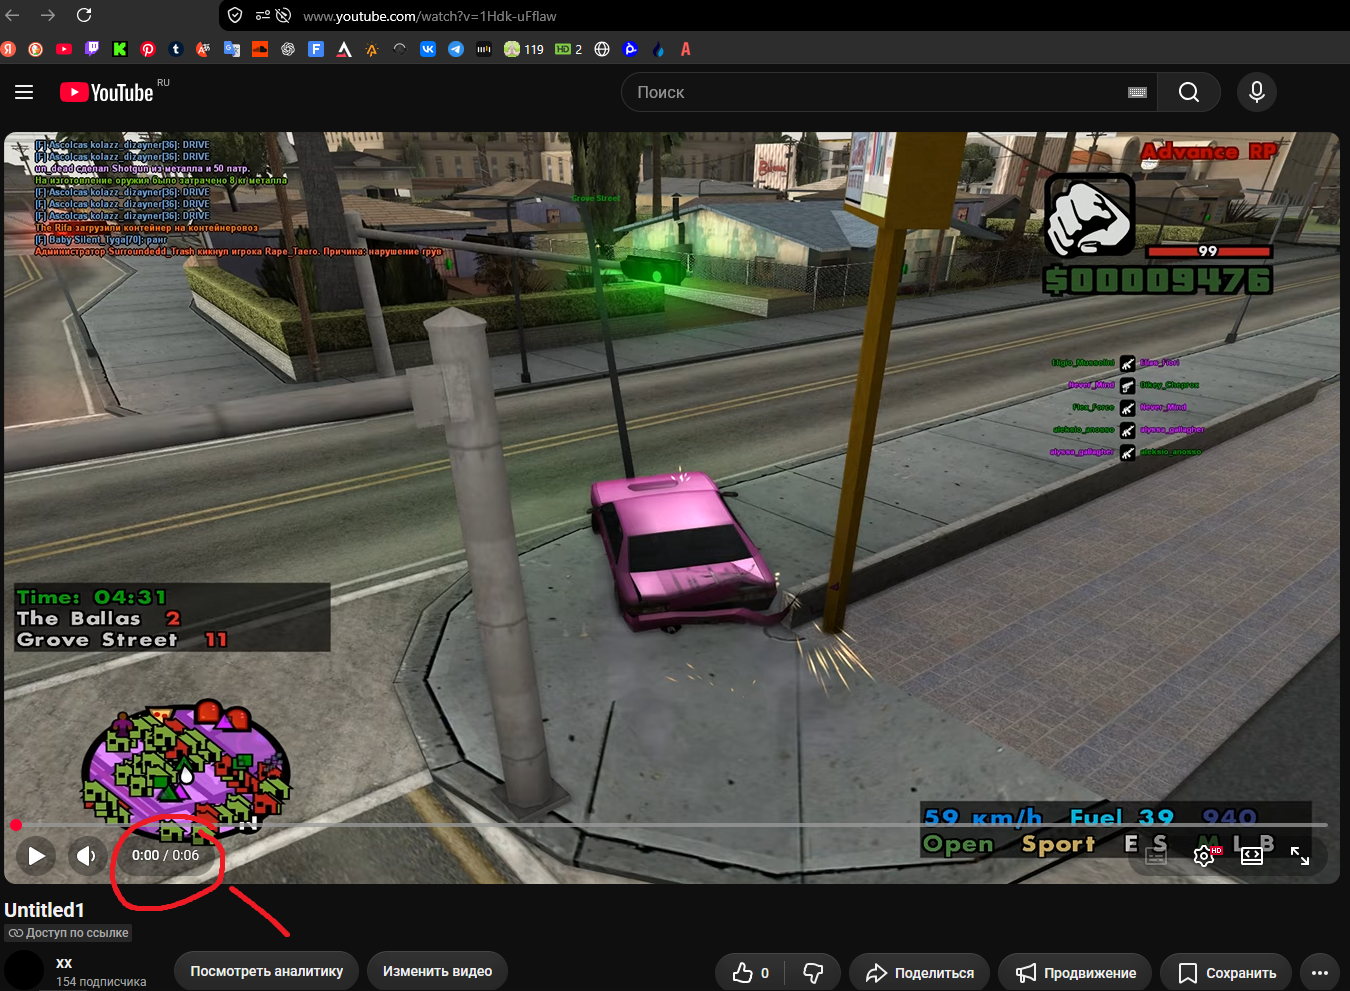This screenshot has height=991, width=1350.
Task: Open the Twitch bookmark
Action: tap(92, 49)
